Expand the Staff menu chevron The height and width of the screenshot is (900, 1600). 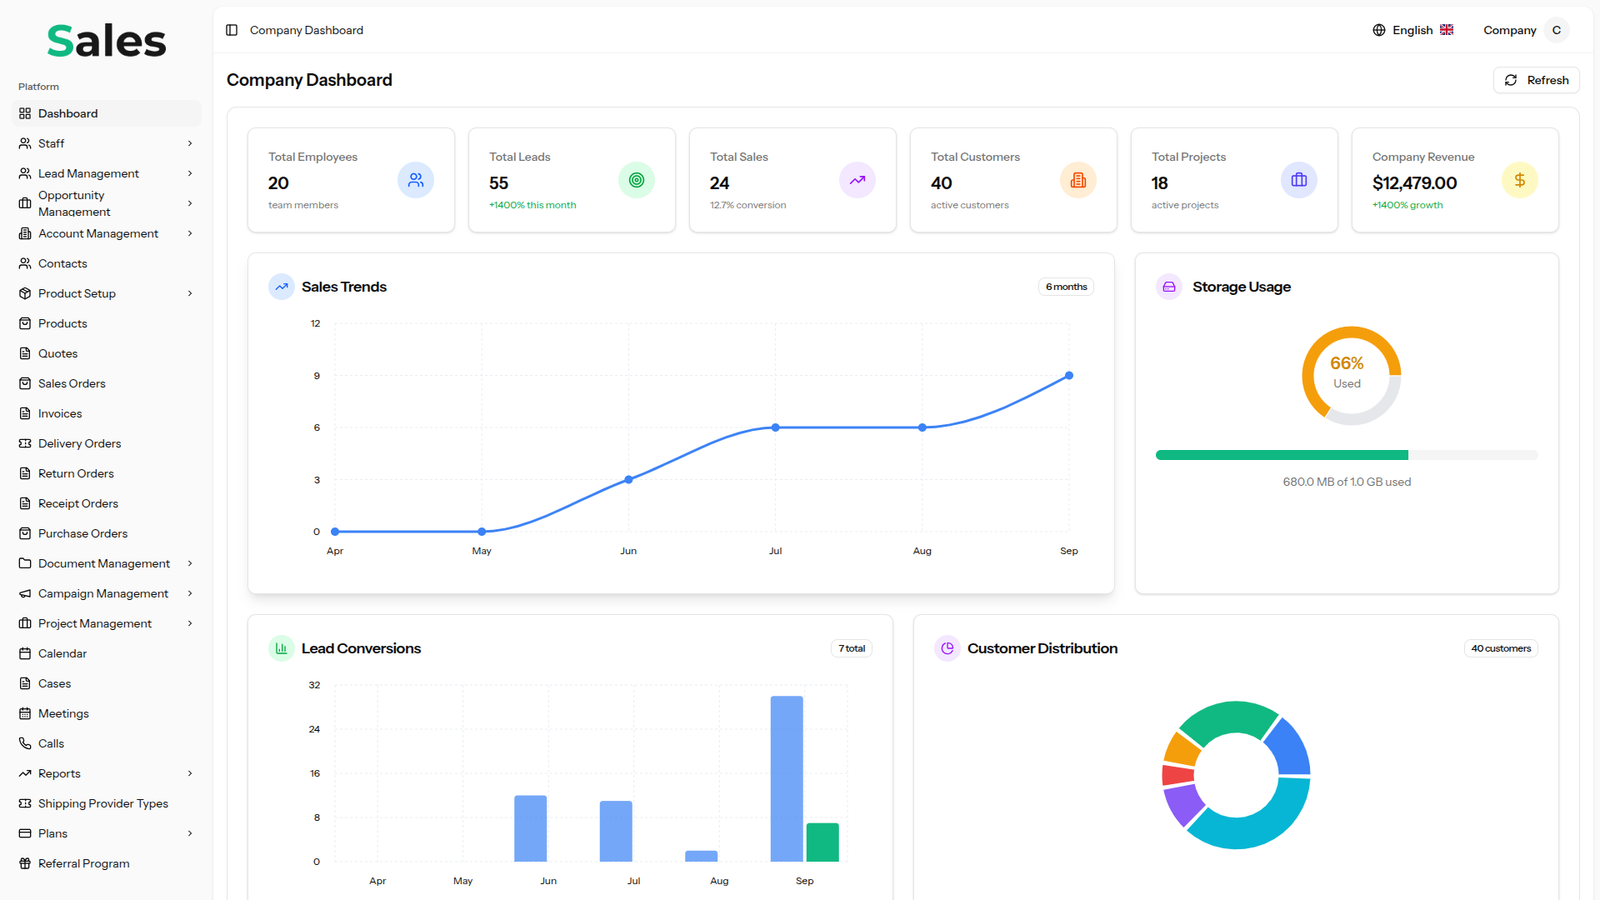(x=190, y=144)
